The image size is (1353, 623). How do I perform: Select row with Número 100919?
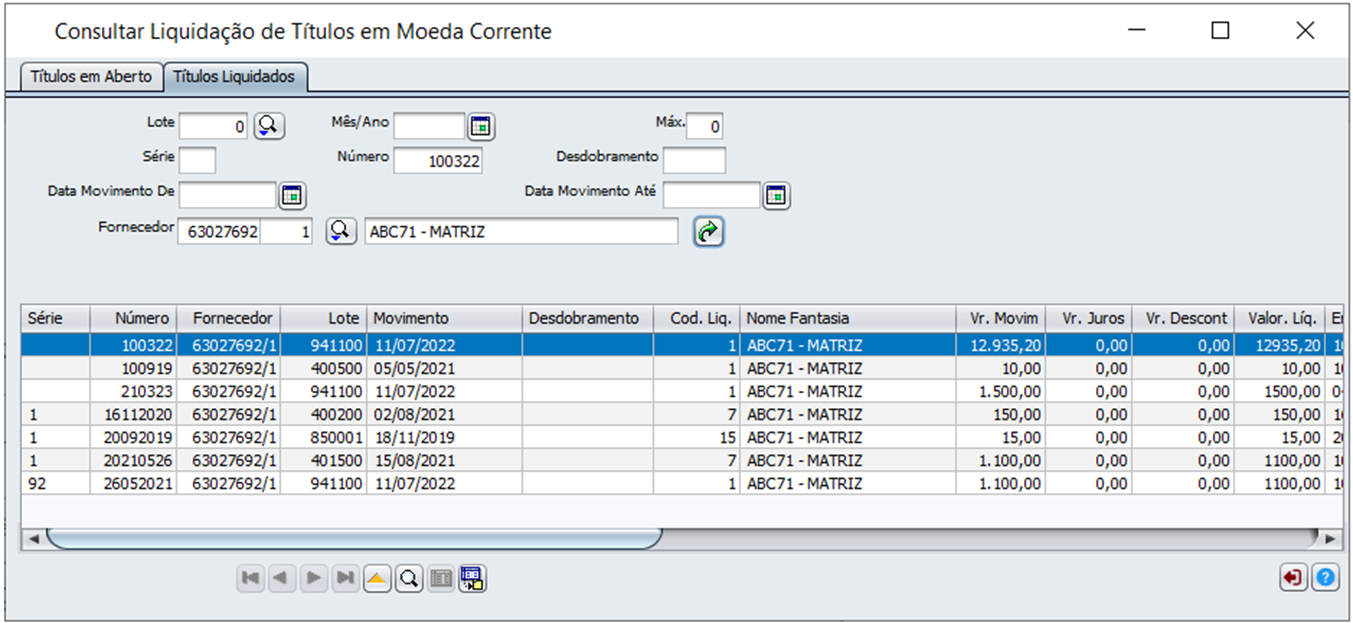pos(682,368)
